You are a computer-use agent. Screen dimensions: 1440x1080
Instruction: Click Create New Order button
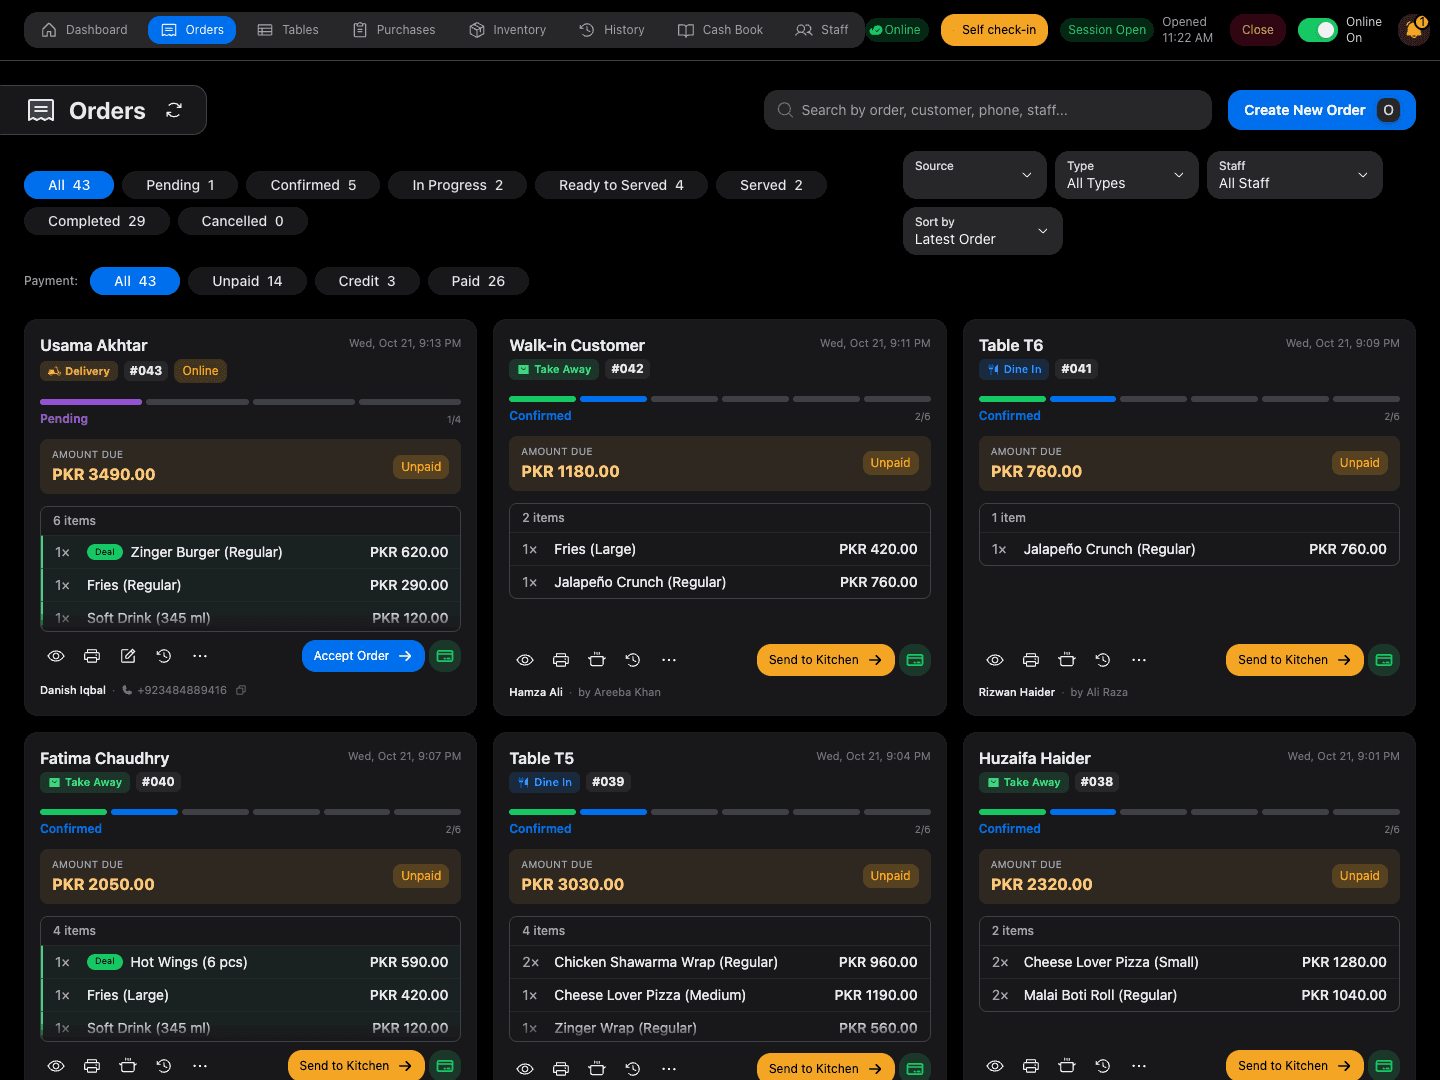pos(1322,110)
